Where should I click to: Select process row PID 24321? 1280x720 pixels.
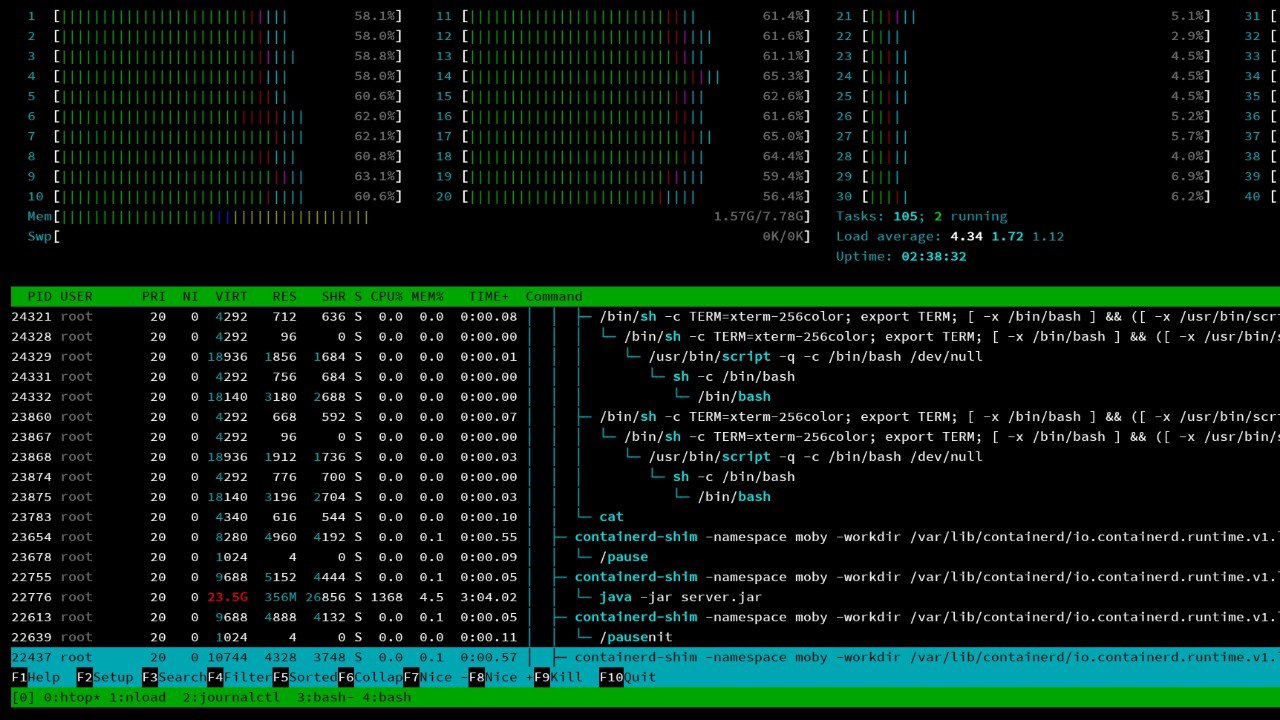coord(645,317)
